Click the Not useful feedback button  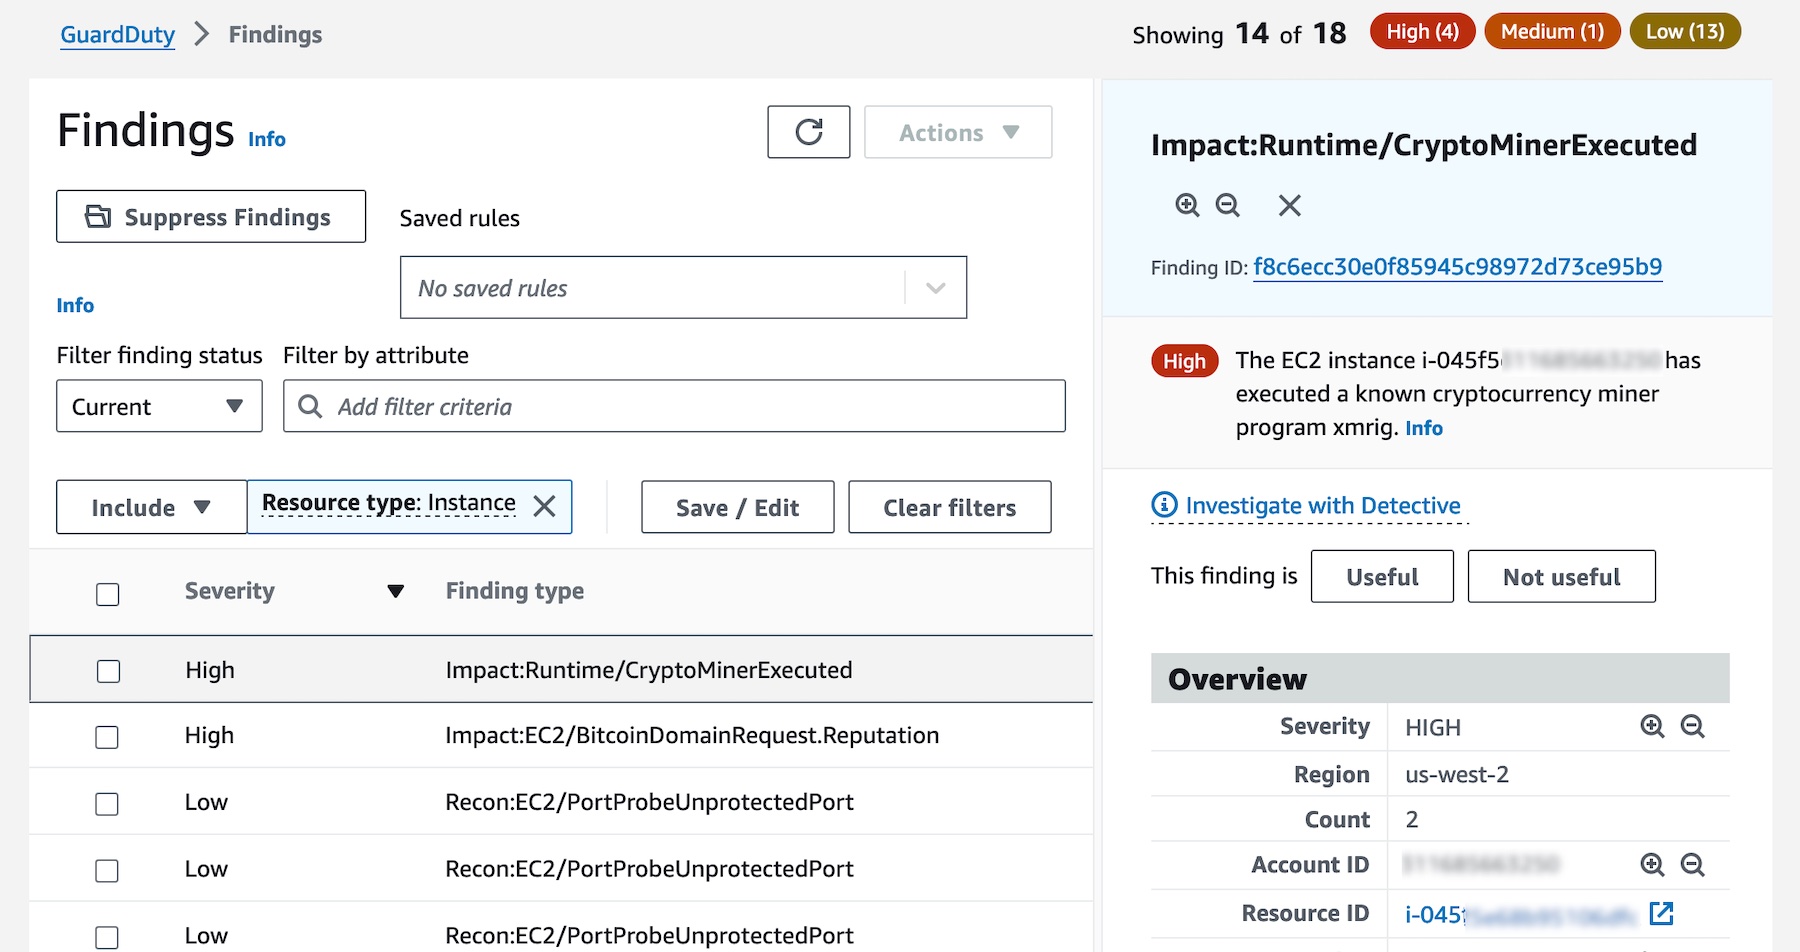[x=1561, y=576]
